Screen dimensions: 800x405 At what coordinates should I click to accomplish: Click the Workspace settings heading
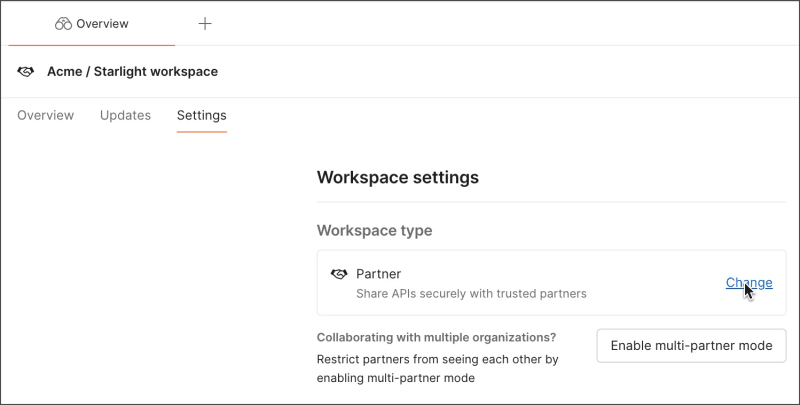(398, 177)
